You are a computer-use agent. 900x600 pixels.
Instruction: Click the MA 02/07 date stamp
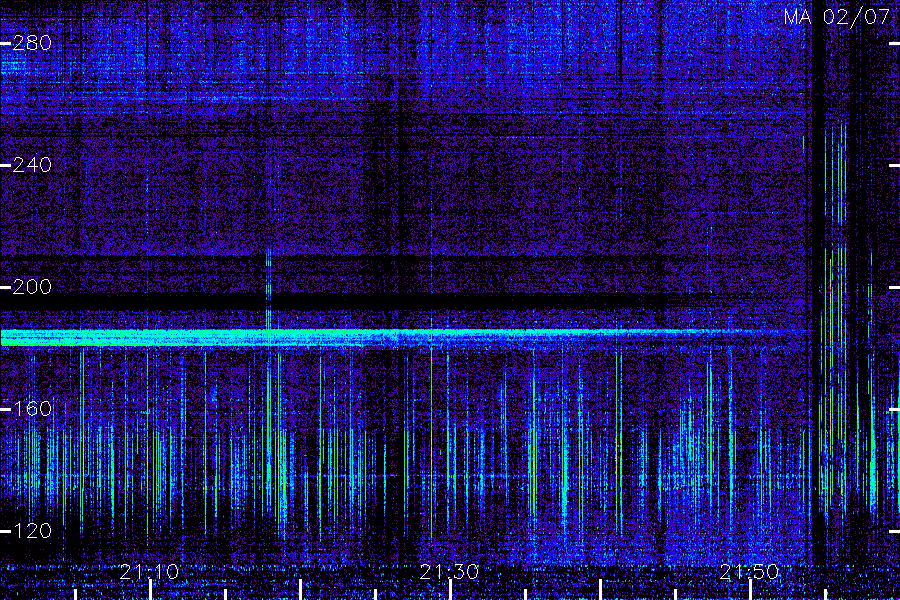[x=837, y=17]
